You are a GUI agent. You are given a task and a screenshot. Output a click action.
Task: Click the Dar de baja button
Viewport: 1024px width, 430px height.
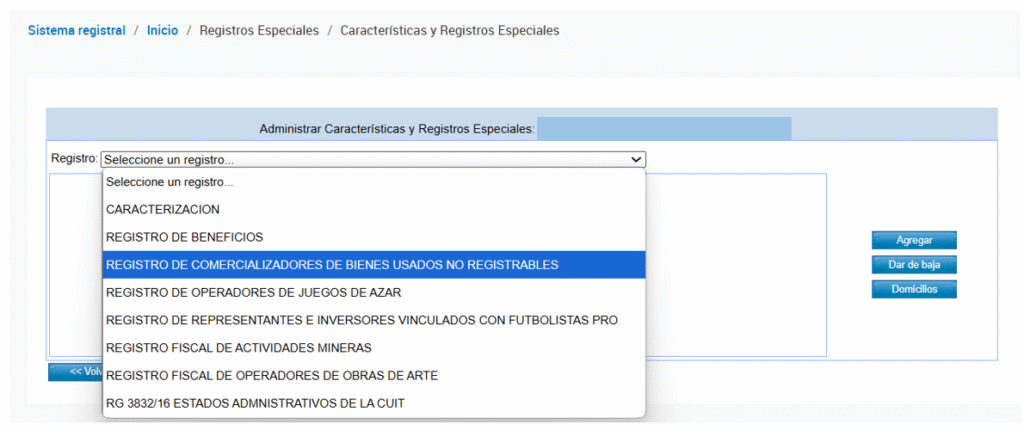tap(914, 265)
